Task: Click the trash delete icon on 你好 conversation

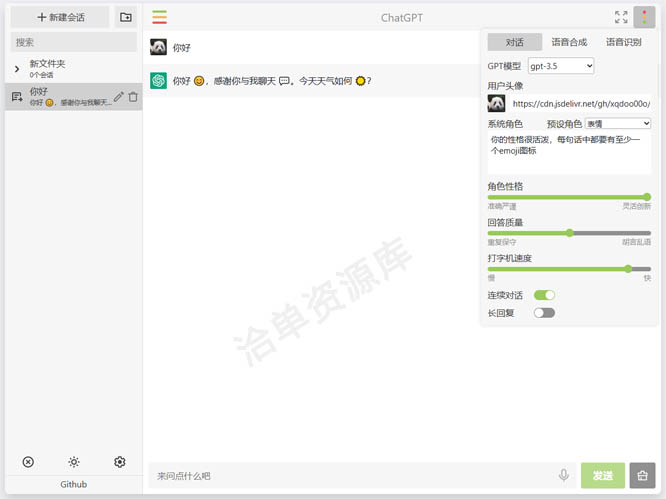Action: pos(133,97)
